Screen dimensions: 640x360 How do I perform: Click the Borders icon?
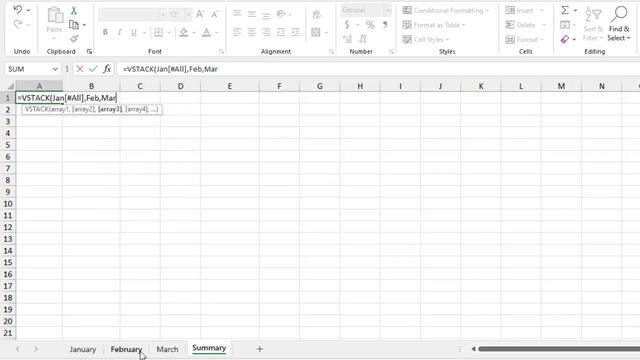tap(158, 32)
